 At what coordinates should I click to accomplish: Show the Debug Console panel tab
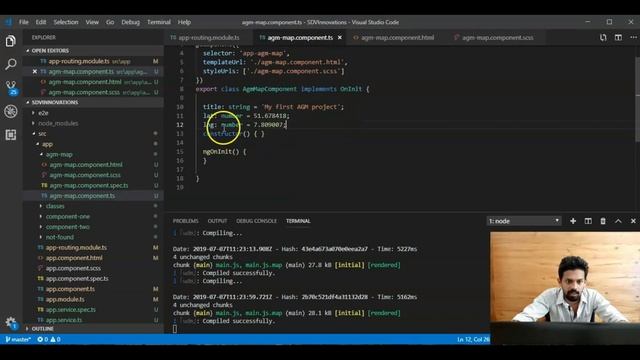tap(256, 221)
